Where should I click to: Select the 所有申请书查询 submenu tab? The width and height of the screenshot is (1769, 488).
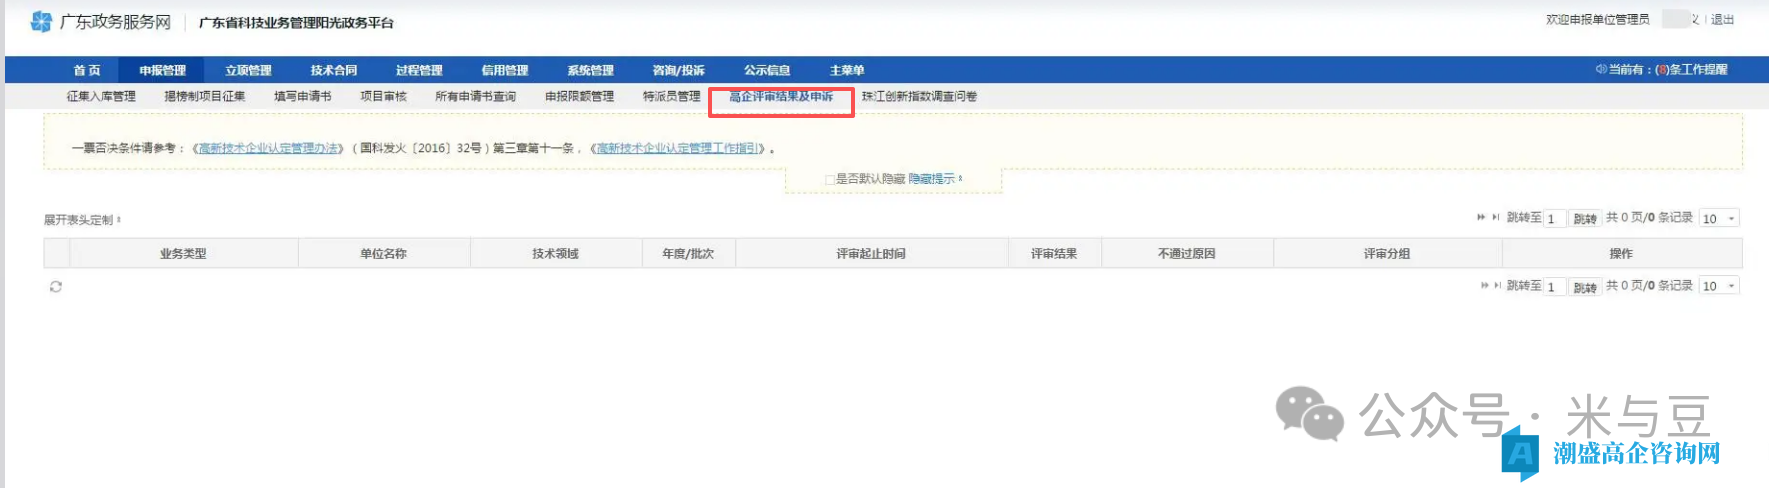475,96
